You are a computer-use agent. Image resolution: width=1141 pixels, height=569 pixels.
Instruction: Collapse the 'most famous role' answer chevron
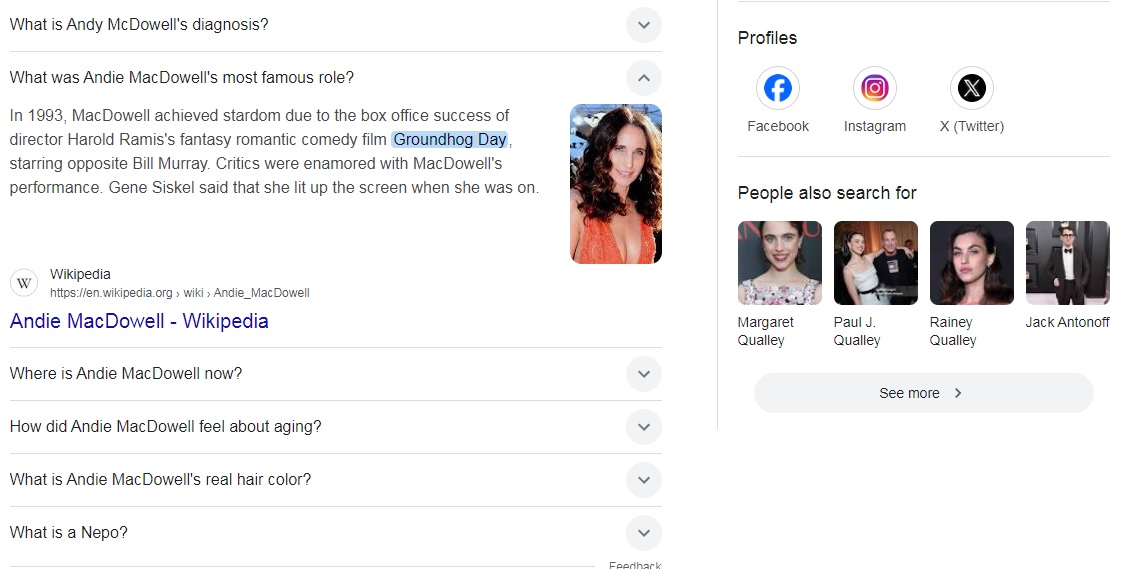[x=643, y=78]
